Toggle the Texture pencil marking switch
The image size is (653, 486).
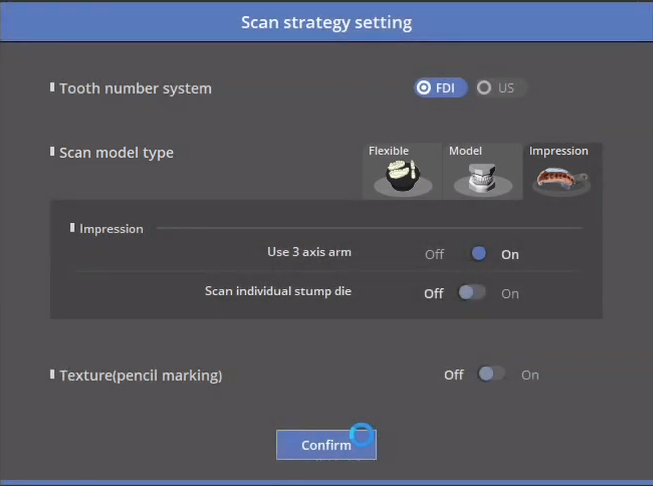tap(492, 374)
